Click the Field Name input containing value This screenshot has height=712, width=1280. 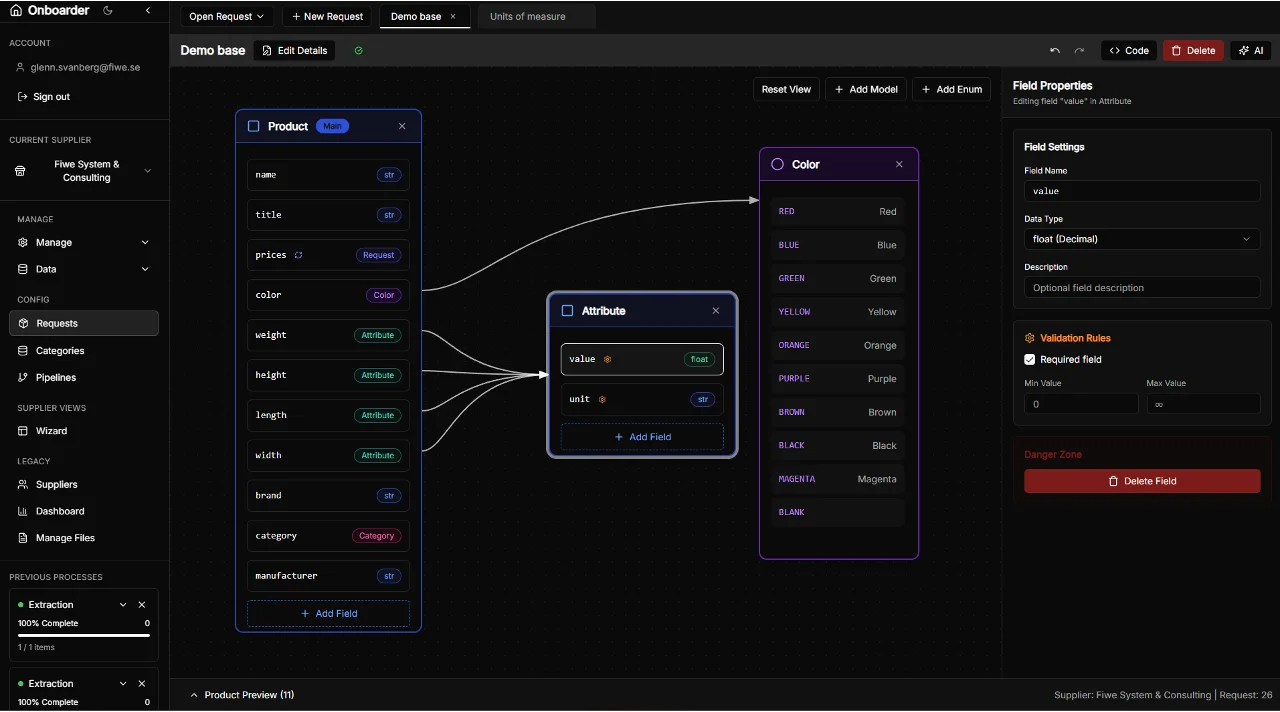coord(1141,191)
